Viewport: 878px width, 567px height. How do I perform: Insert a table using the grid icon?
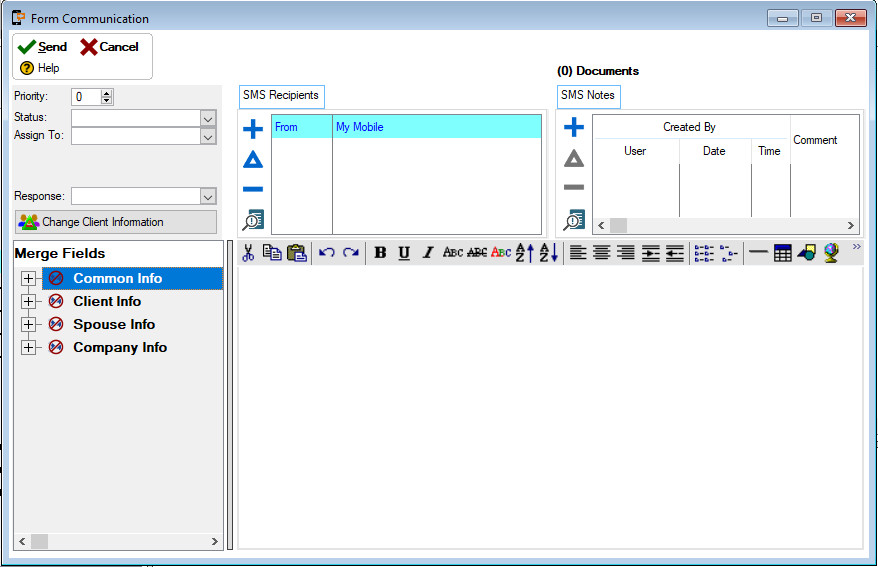783,253
